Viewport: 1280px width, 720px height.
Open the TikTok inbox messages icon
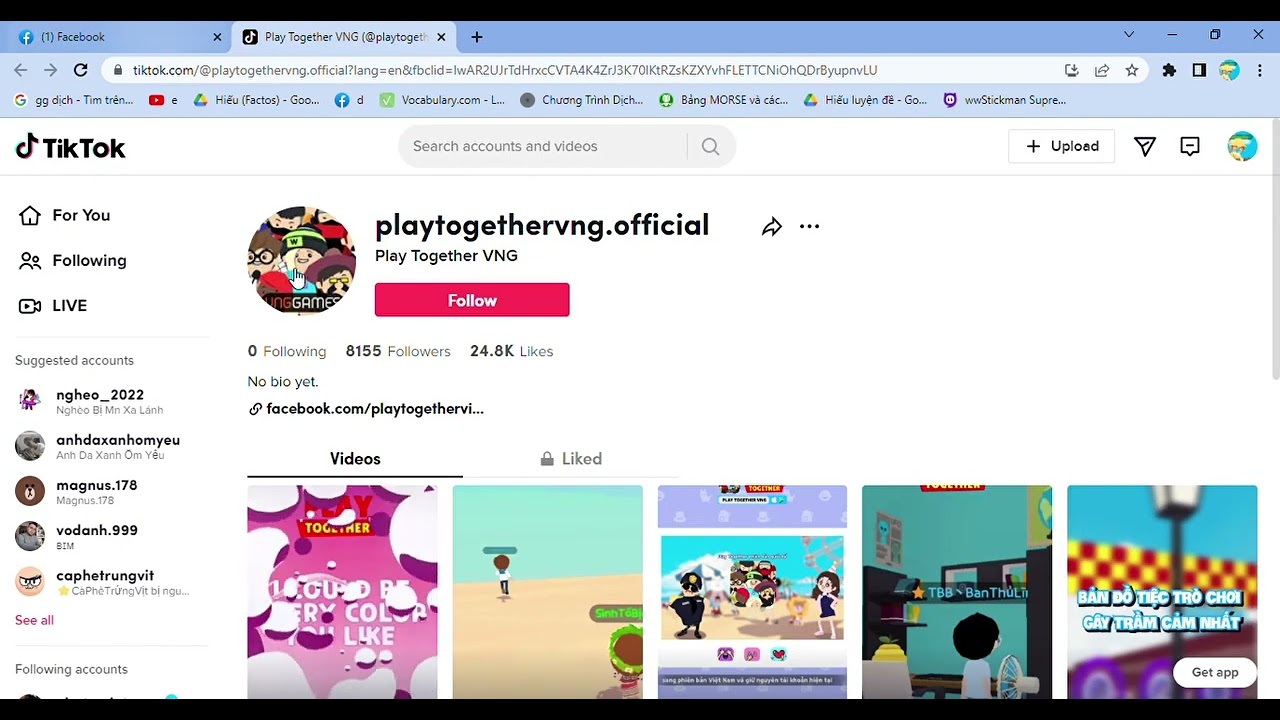(x=1189, y=147)
